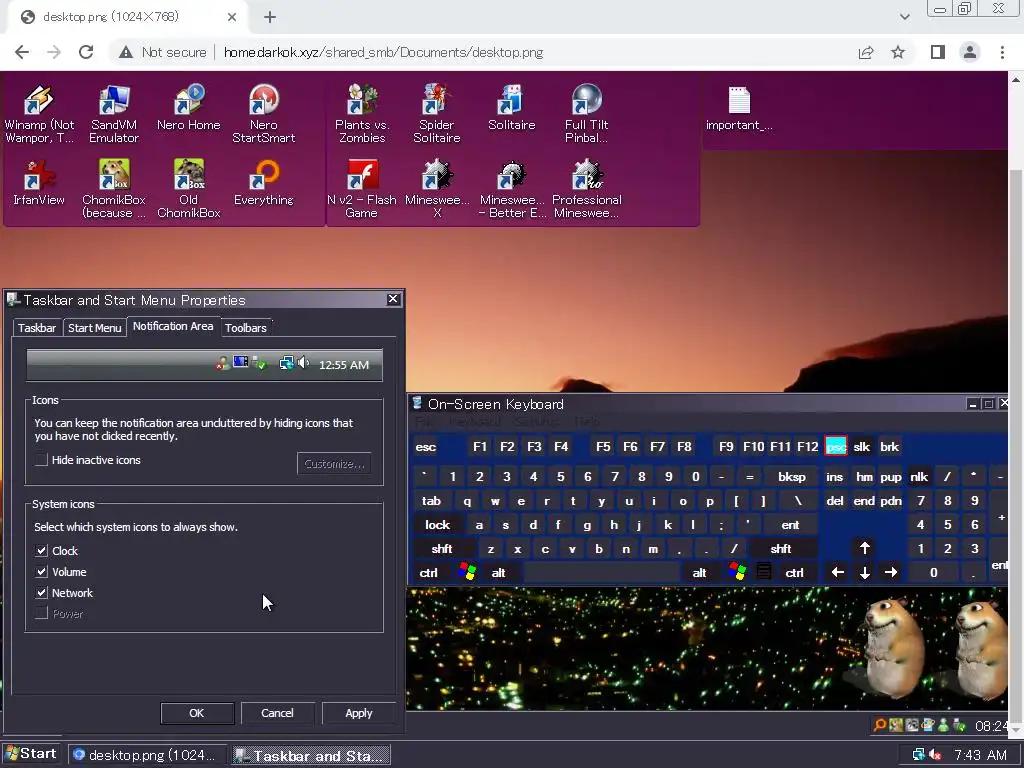Toggle the lock key on On-Screen Keyboard
The width and height of the screenshot is (1024, 768).
(438, 525)
